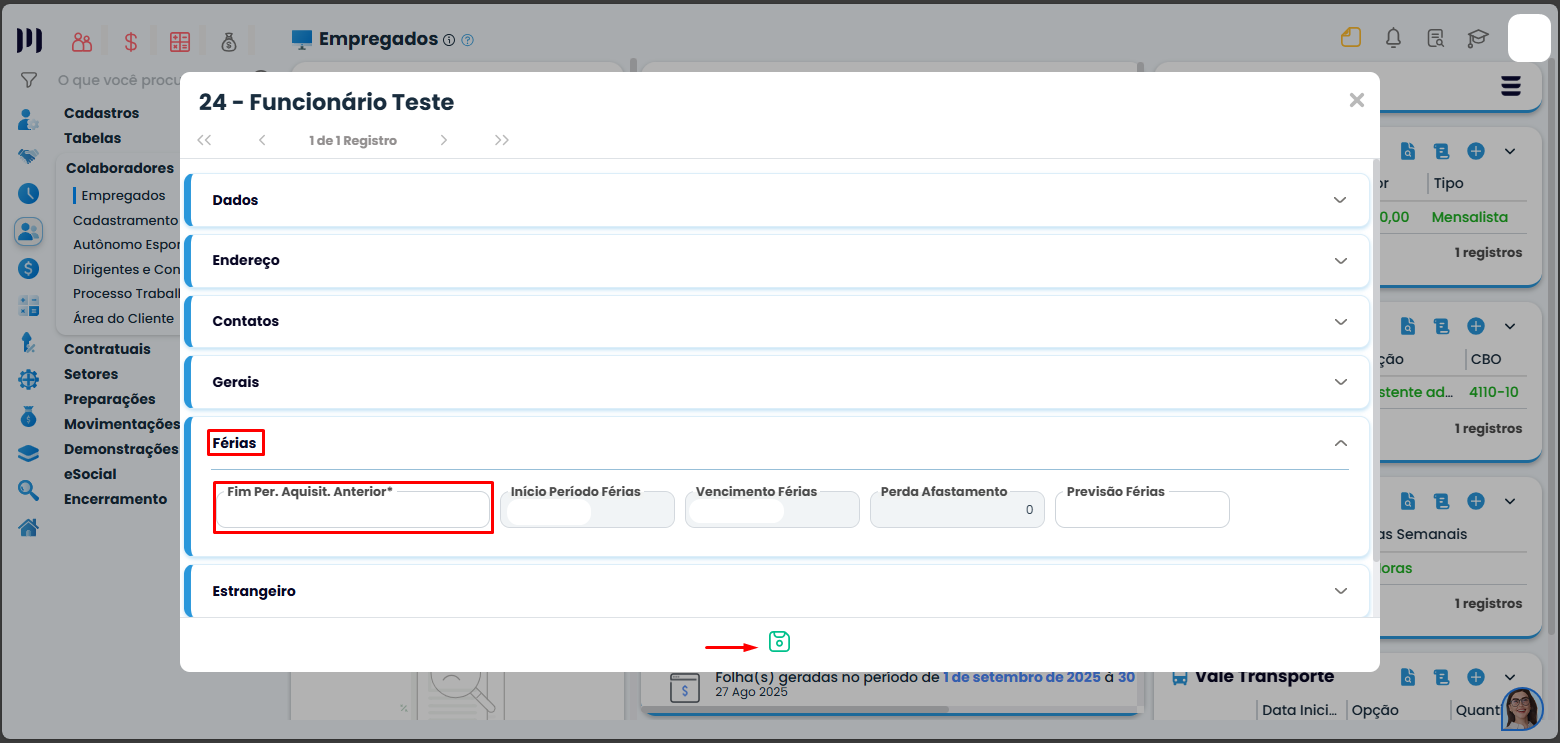
Task: Open the handshake sidebar icon
Action: pos(28,157)
